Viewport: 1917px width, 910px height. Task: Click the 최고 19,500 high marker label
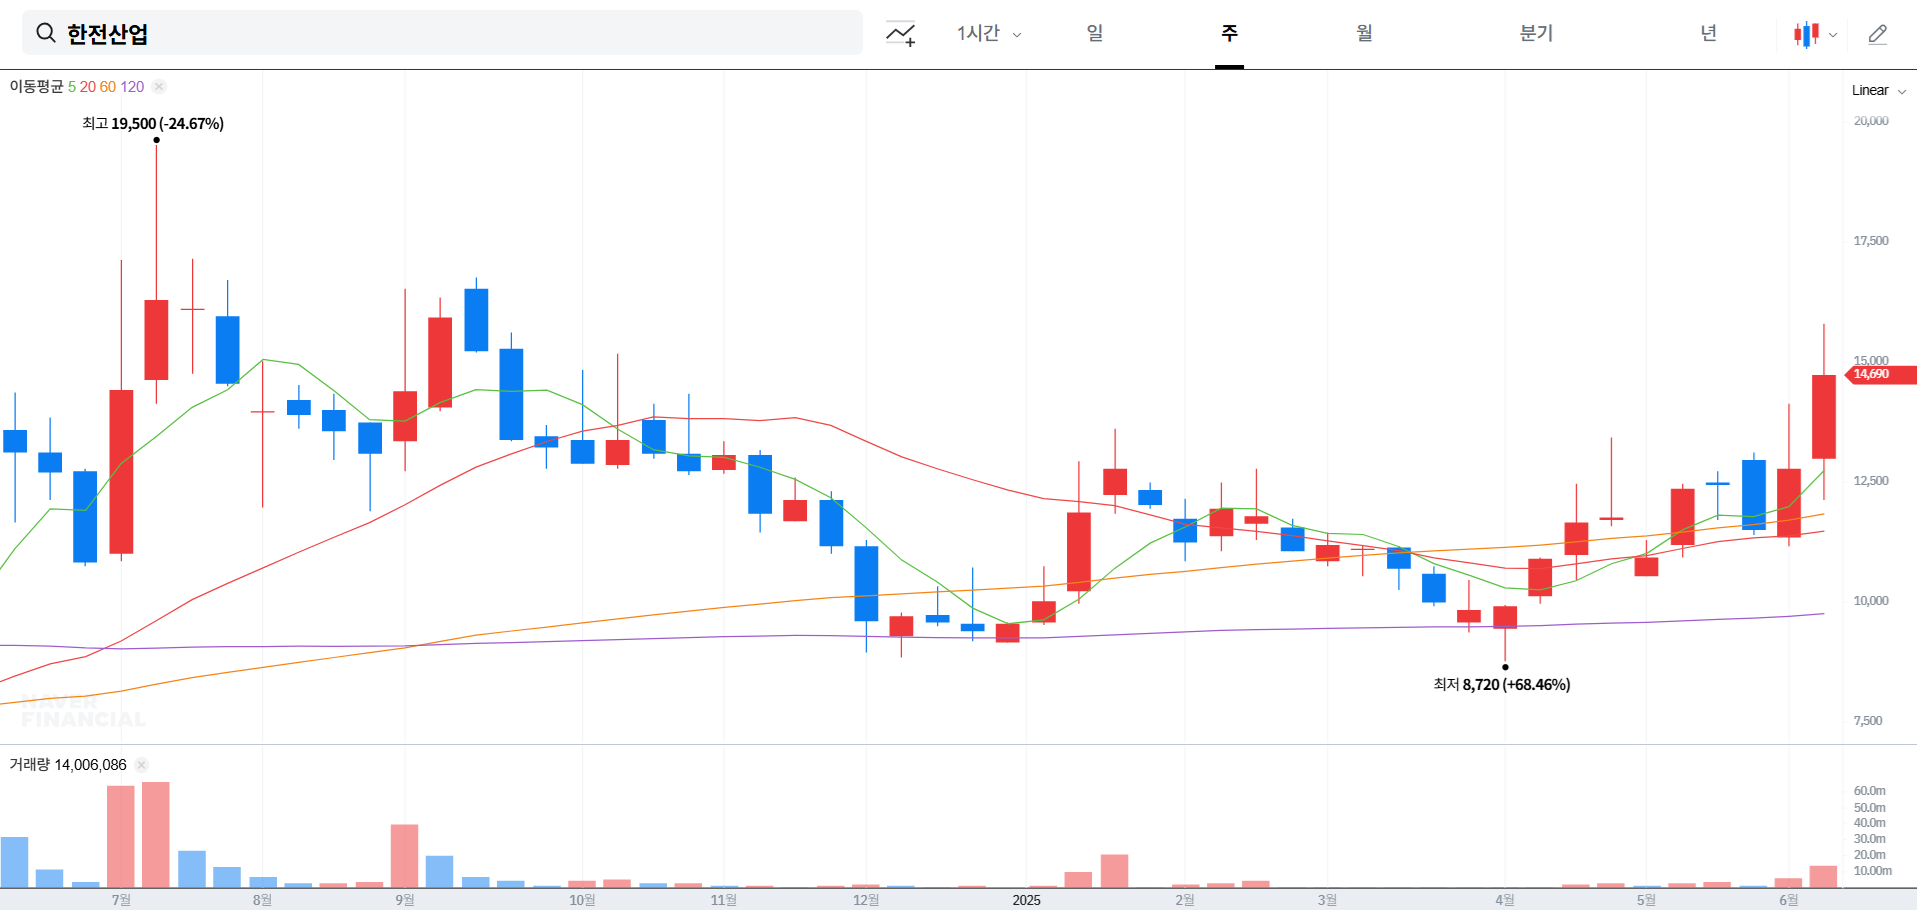point(153,123)
